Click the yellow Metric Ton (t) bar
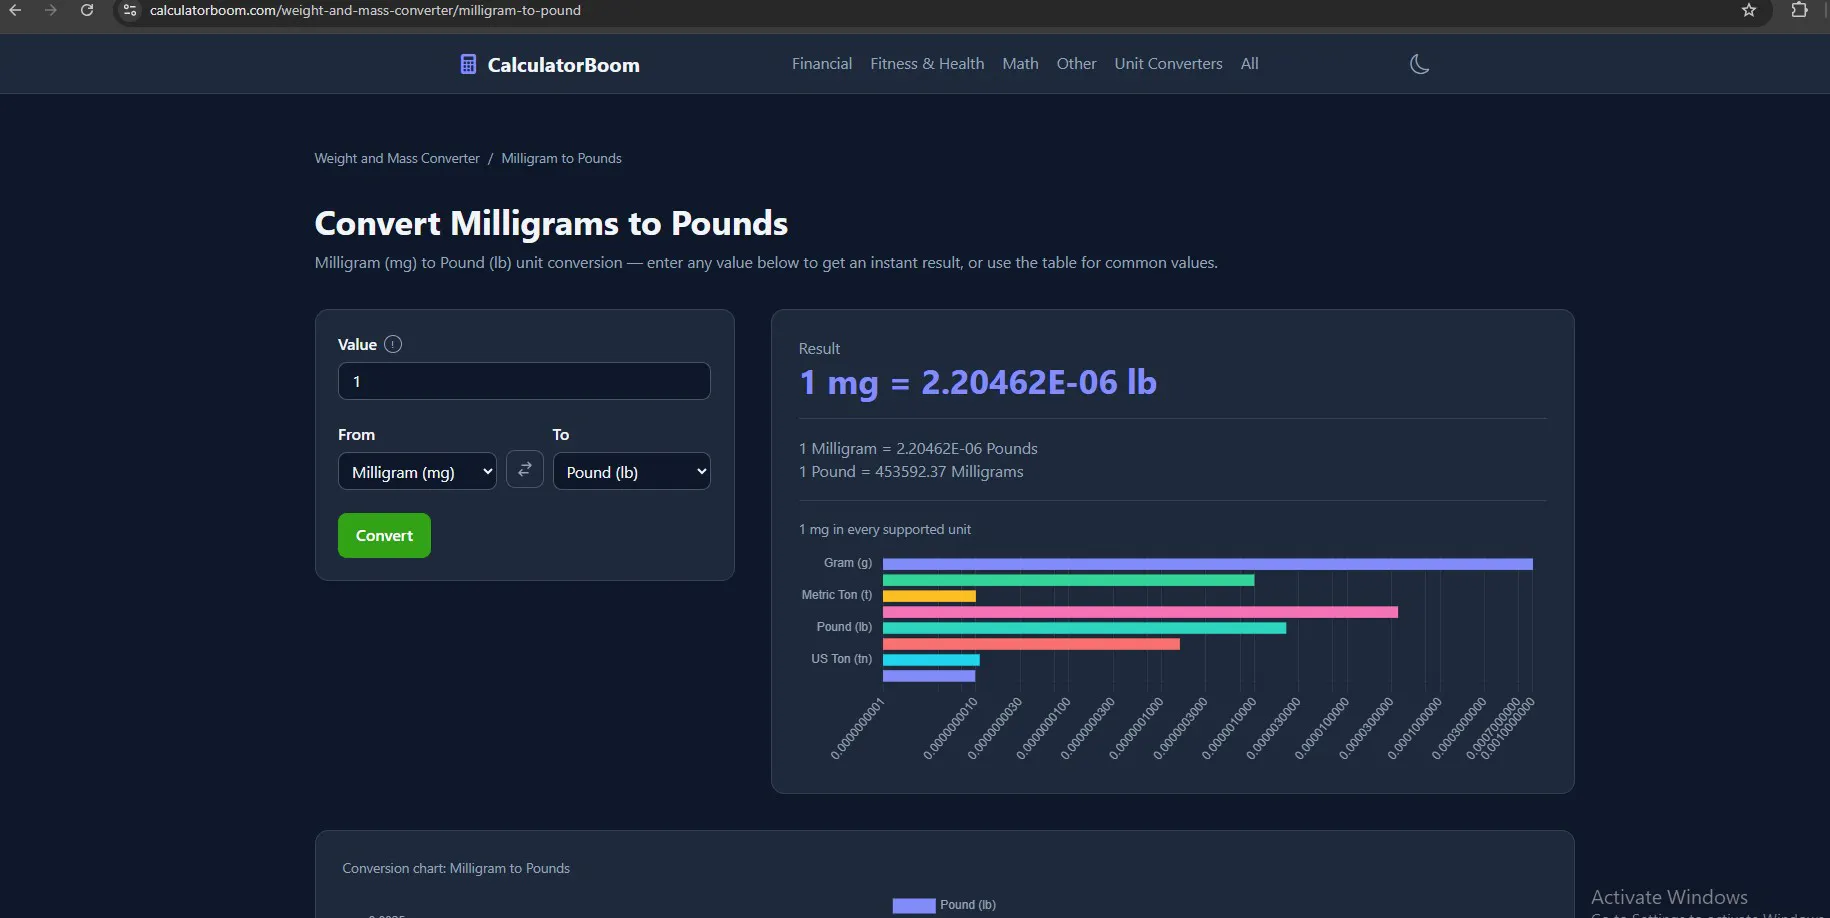Image resolution: width=1830 pixels, height=918 pixels. (929, 596)
